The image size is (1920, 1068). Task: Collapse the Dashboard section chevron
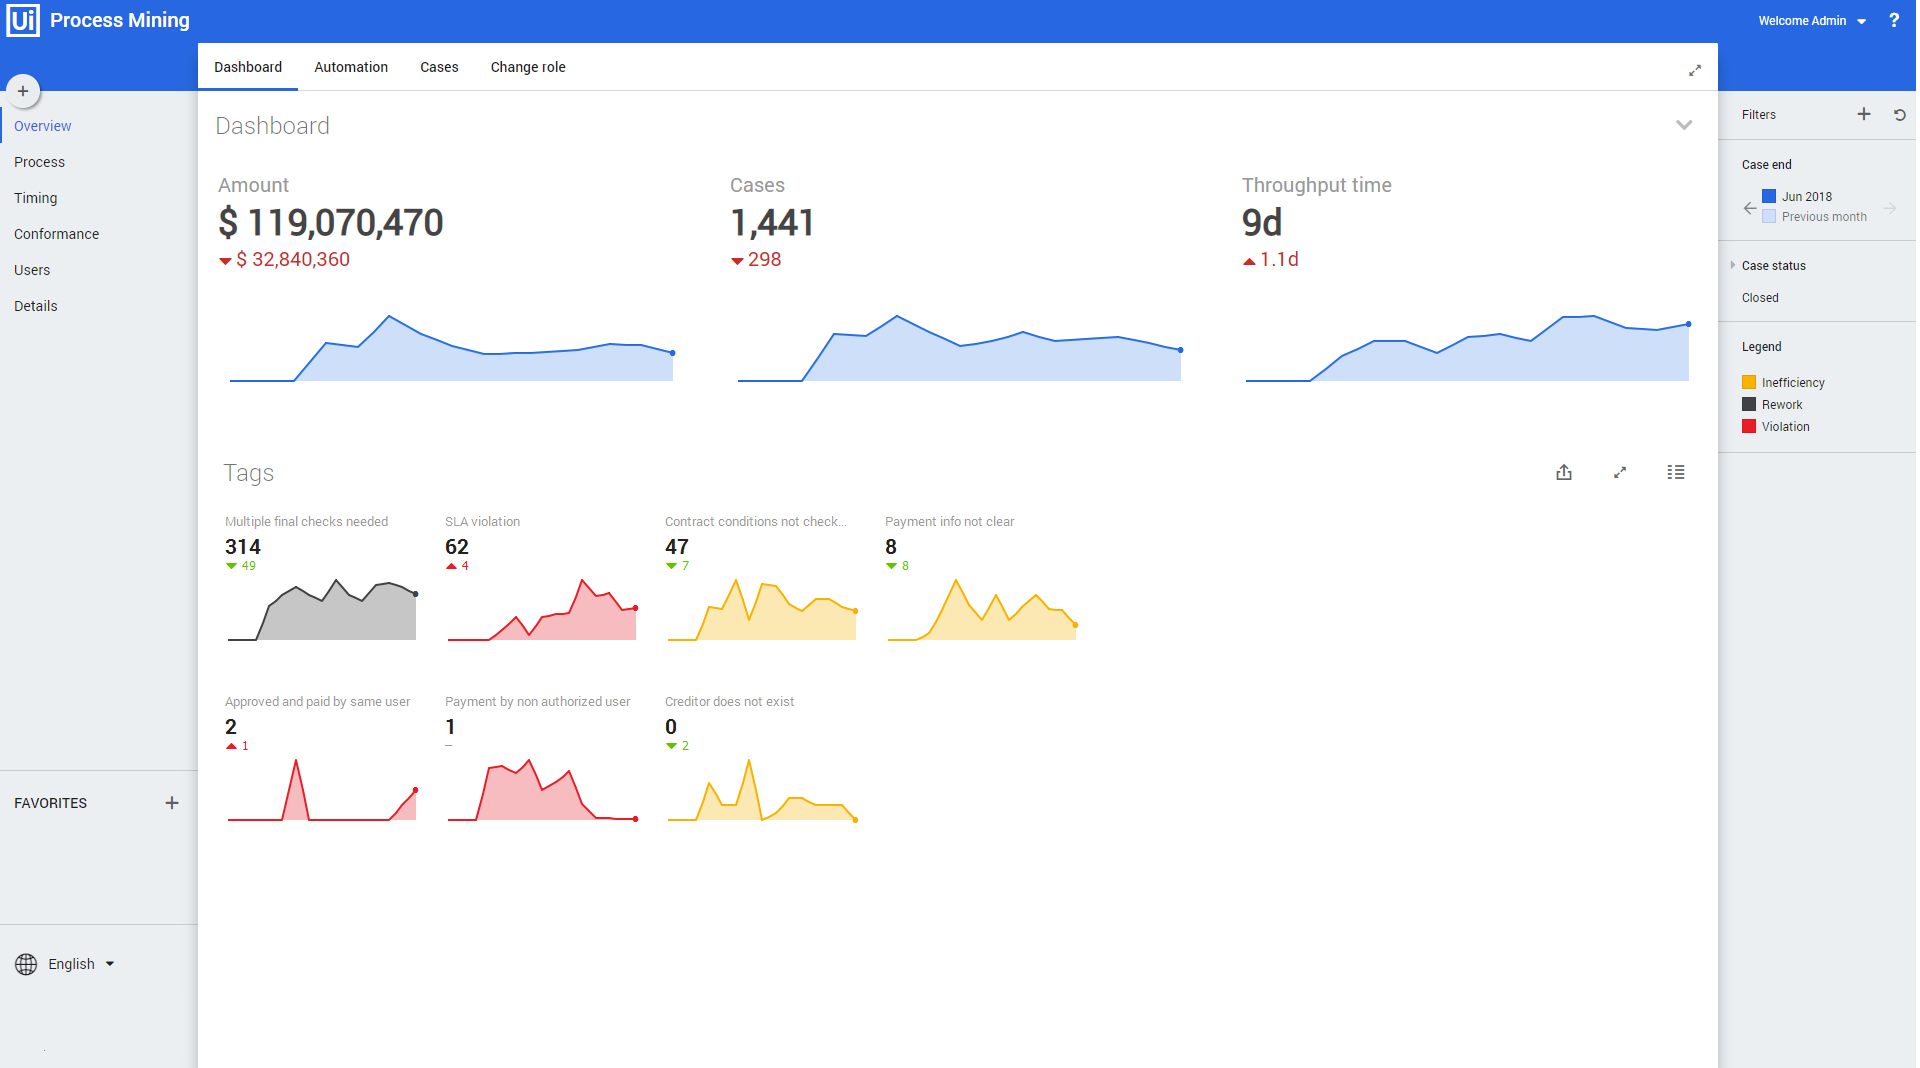tap(1683, 125)
